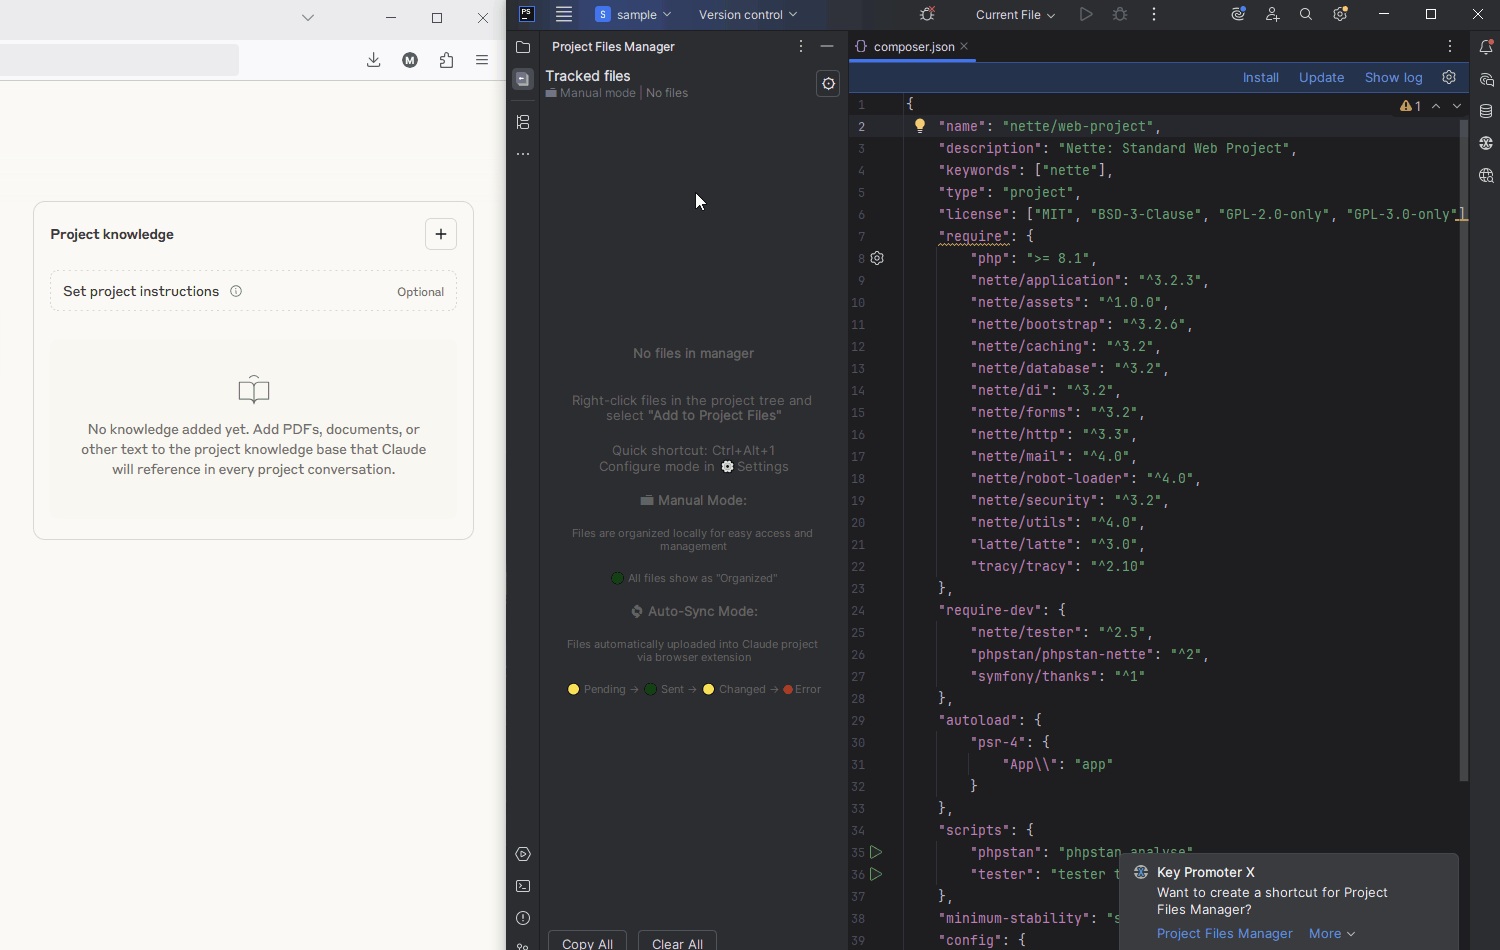Show more tool windows via the ellipsis icon
Viewport: 1500px width, 950px height.
point(523,154)
